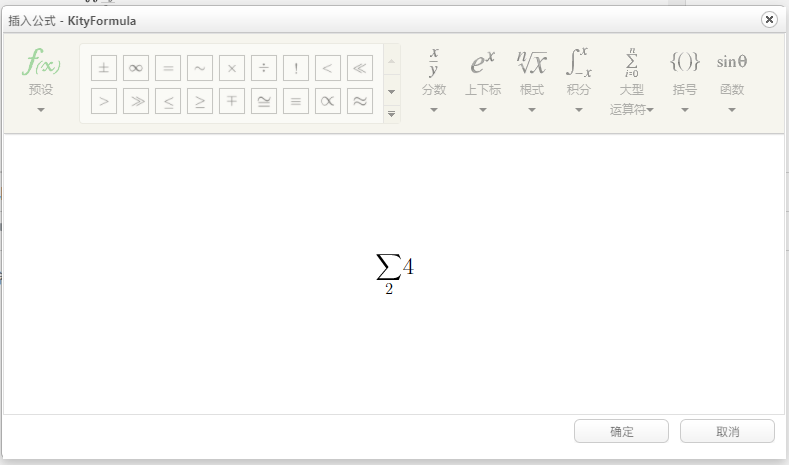Screen dimensions: 789x465
Task: Open the 预设 presets dropdown
Action: (x=41, y=80)
